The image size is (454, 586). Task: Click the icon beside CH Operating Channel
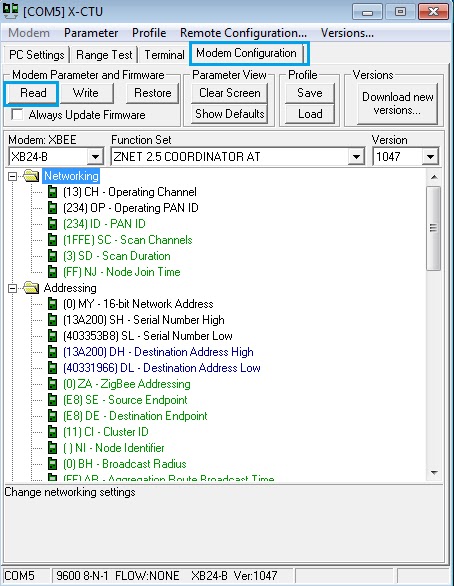click(53, 192)
